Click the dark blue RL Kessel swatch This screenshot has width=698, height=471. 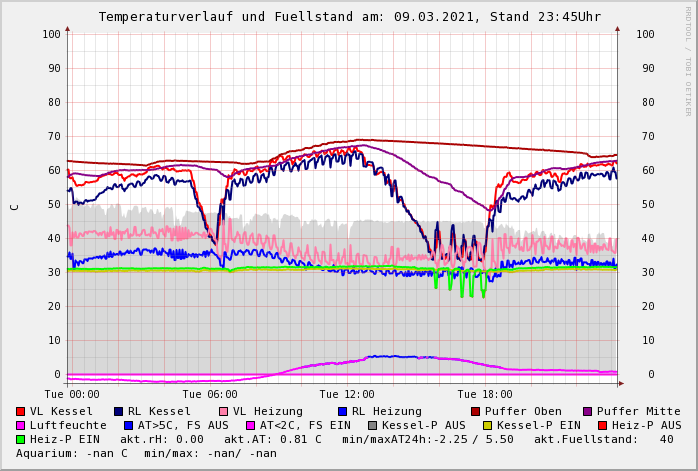(x=118, y=411)
